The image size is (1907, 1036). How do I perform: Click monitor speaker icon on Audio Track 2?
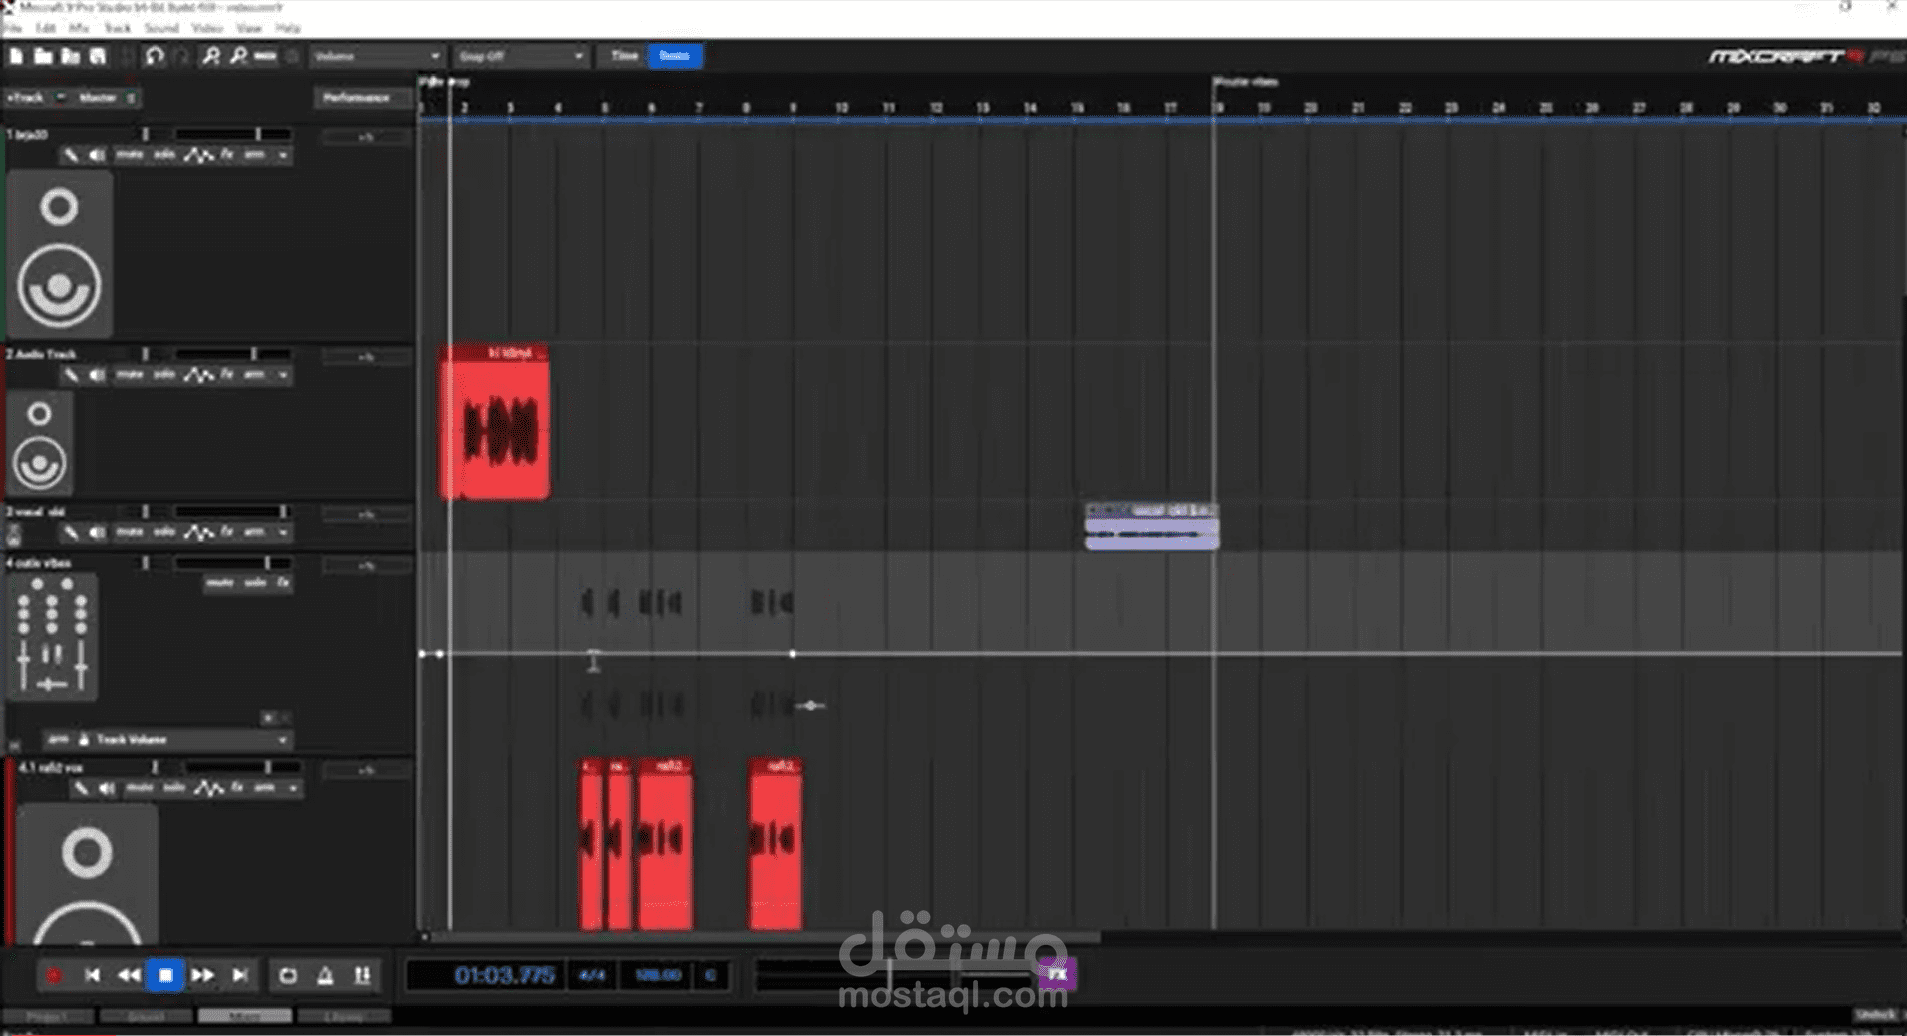pos(97,375)
